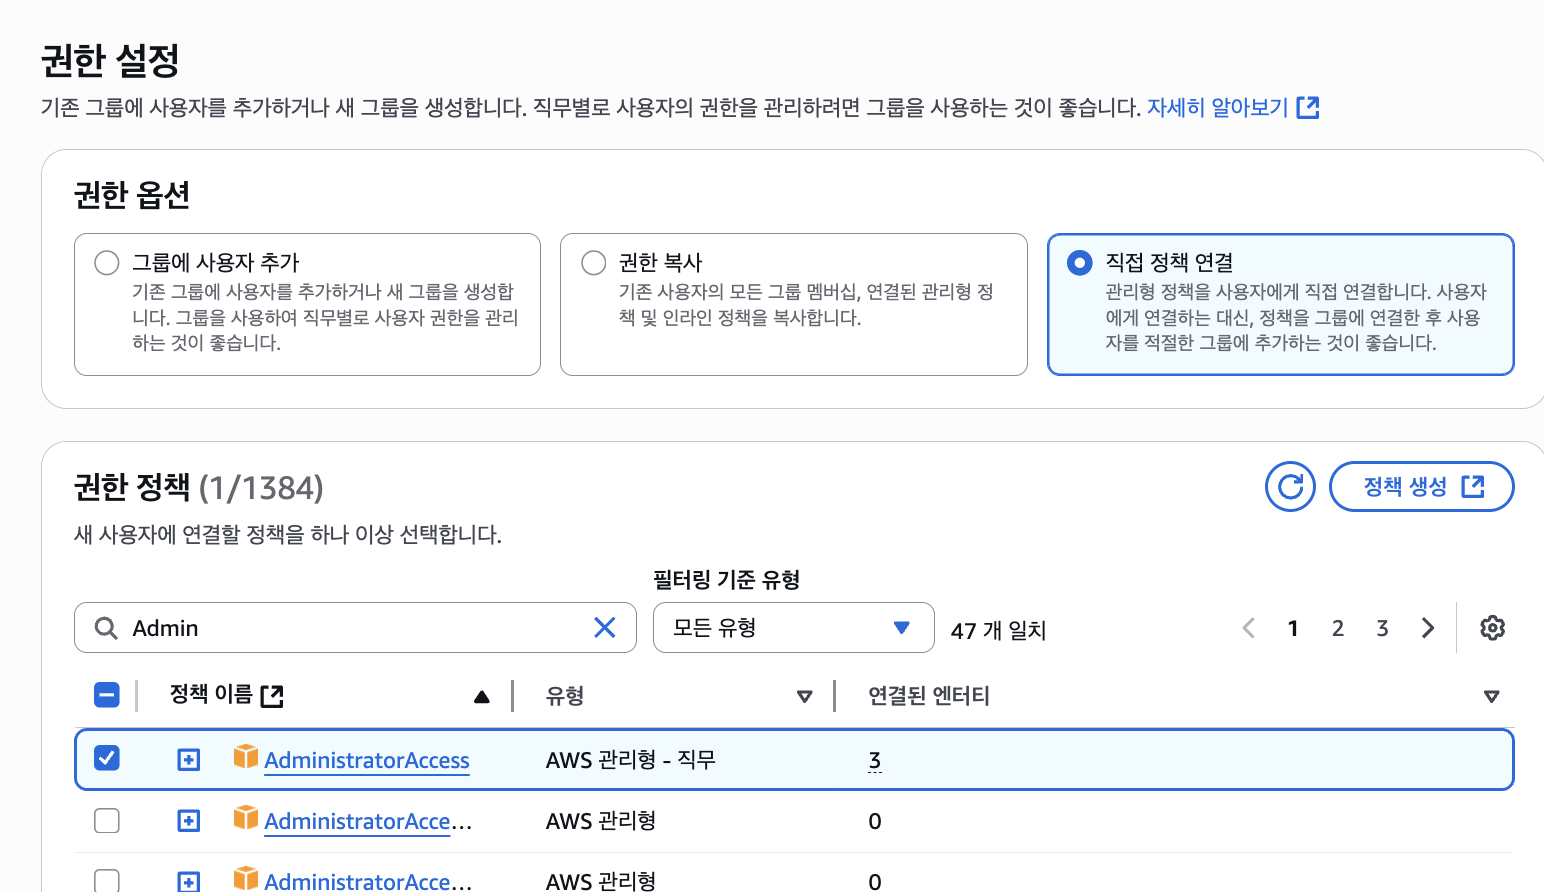Choose the 권한 복사 radio option
The image size is (1544, 892).
[594, 263]
